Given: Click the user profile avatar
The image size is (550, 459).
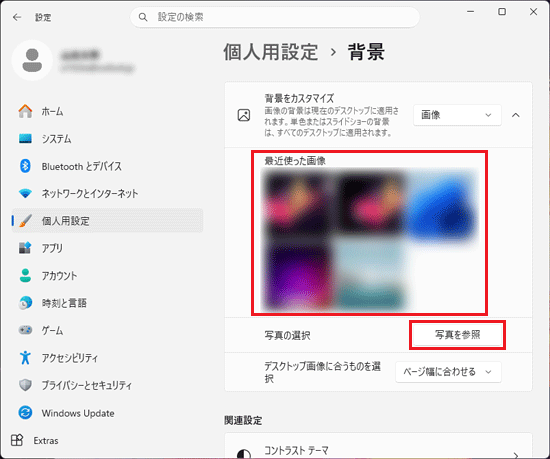Looking at the screenshot, I should coord(32,60).
